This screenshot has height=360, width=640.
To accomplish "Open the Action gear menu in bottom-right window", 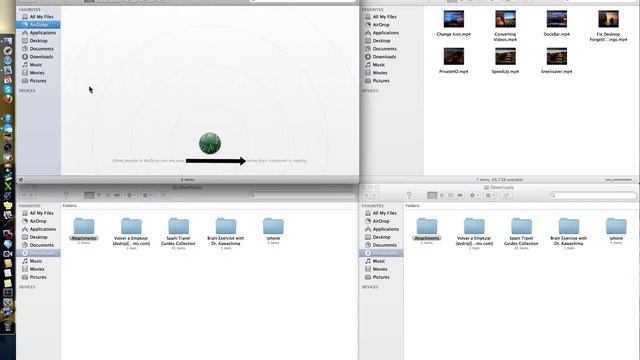I will coord(474,196).
